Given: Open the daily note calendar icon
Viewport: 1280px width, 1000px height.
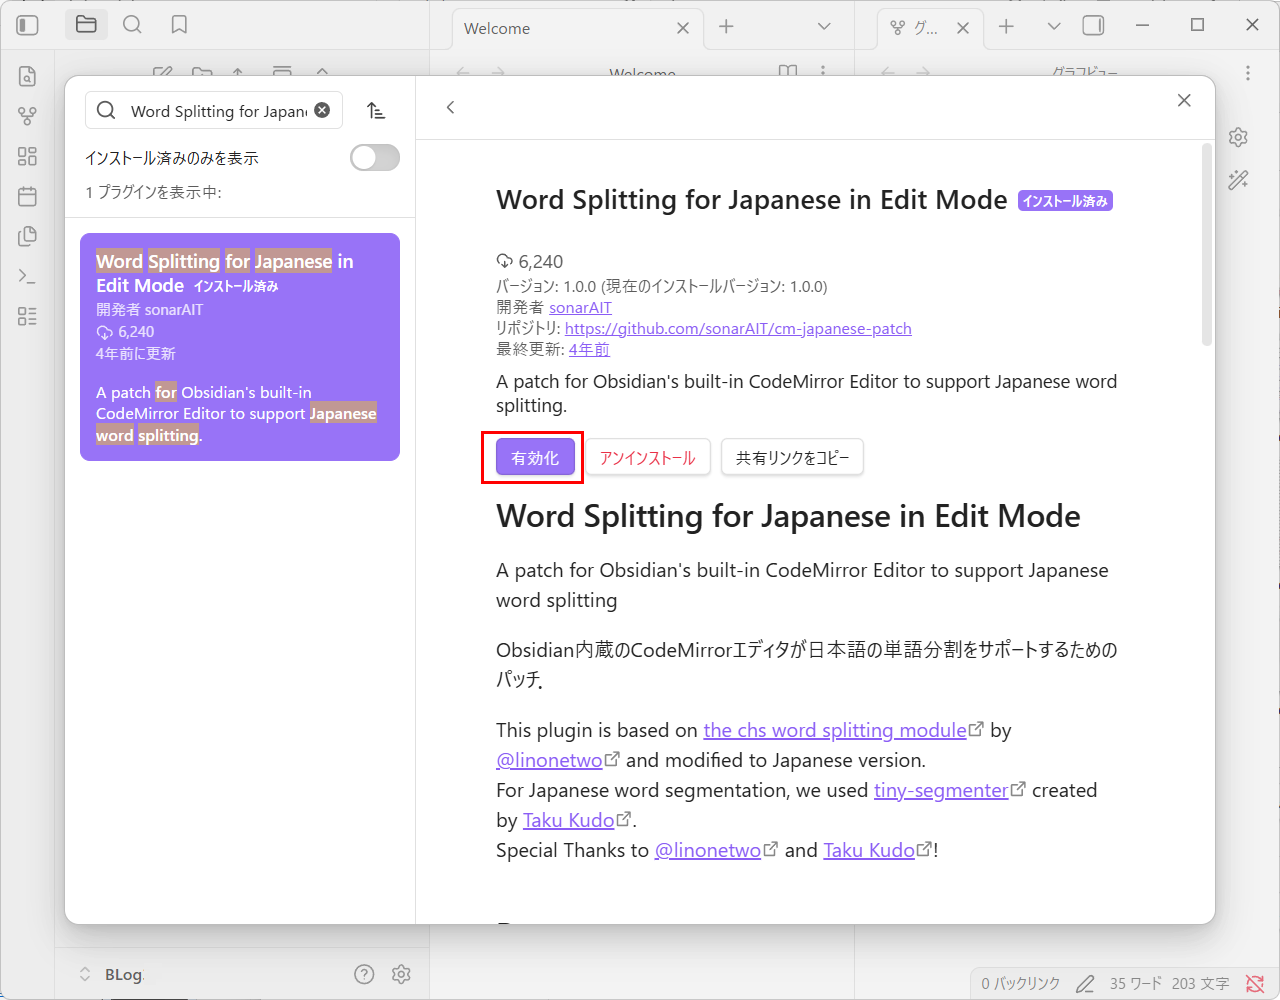Looking at the screenshot, I should point(28,196).
